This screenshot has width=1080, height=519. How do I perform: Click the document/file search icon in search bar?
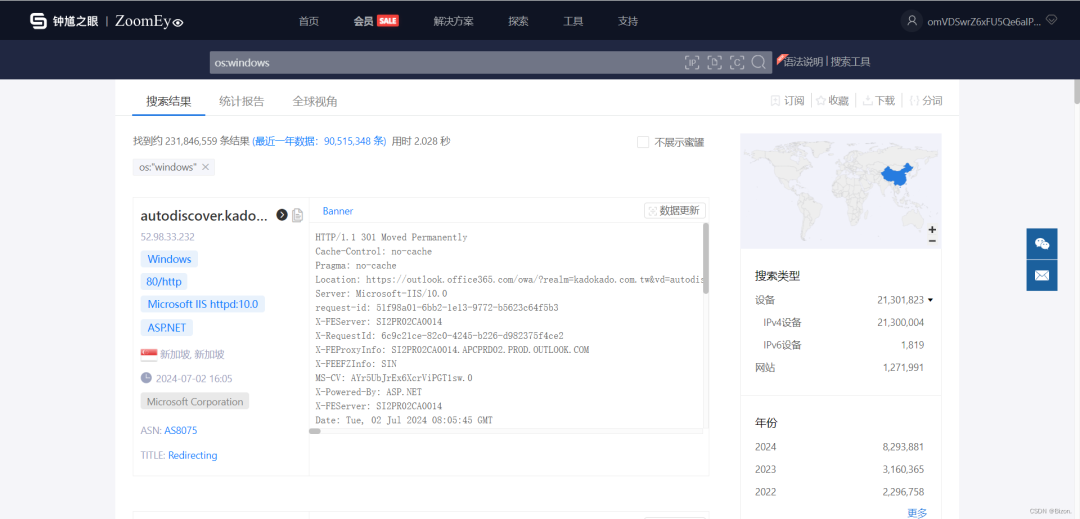click(x=715, y=63)
